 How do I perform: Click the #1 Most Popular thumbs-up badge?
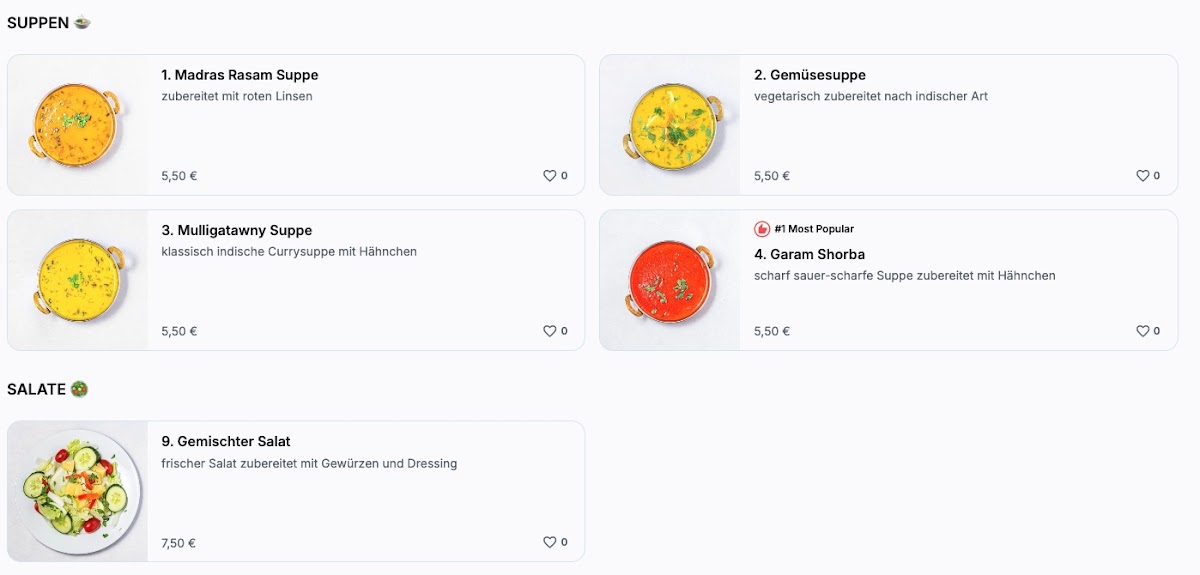click(762, 229)
